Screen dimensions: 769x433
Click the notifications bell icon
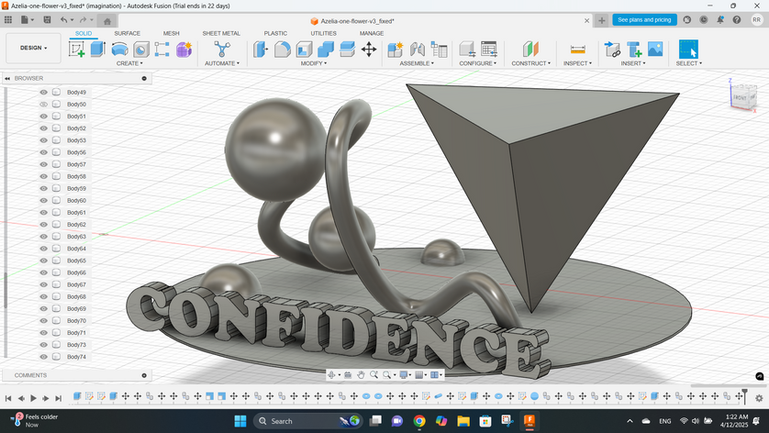(720, 20)
